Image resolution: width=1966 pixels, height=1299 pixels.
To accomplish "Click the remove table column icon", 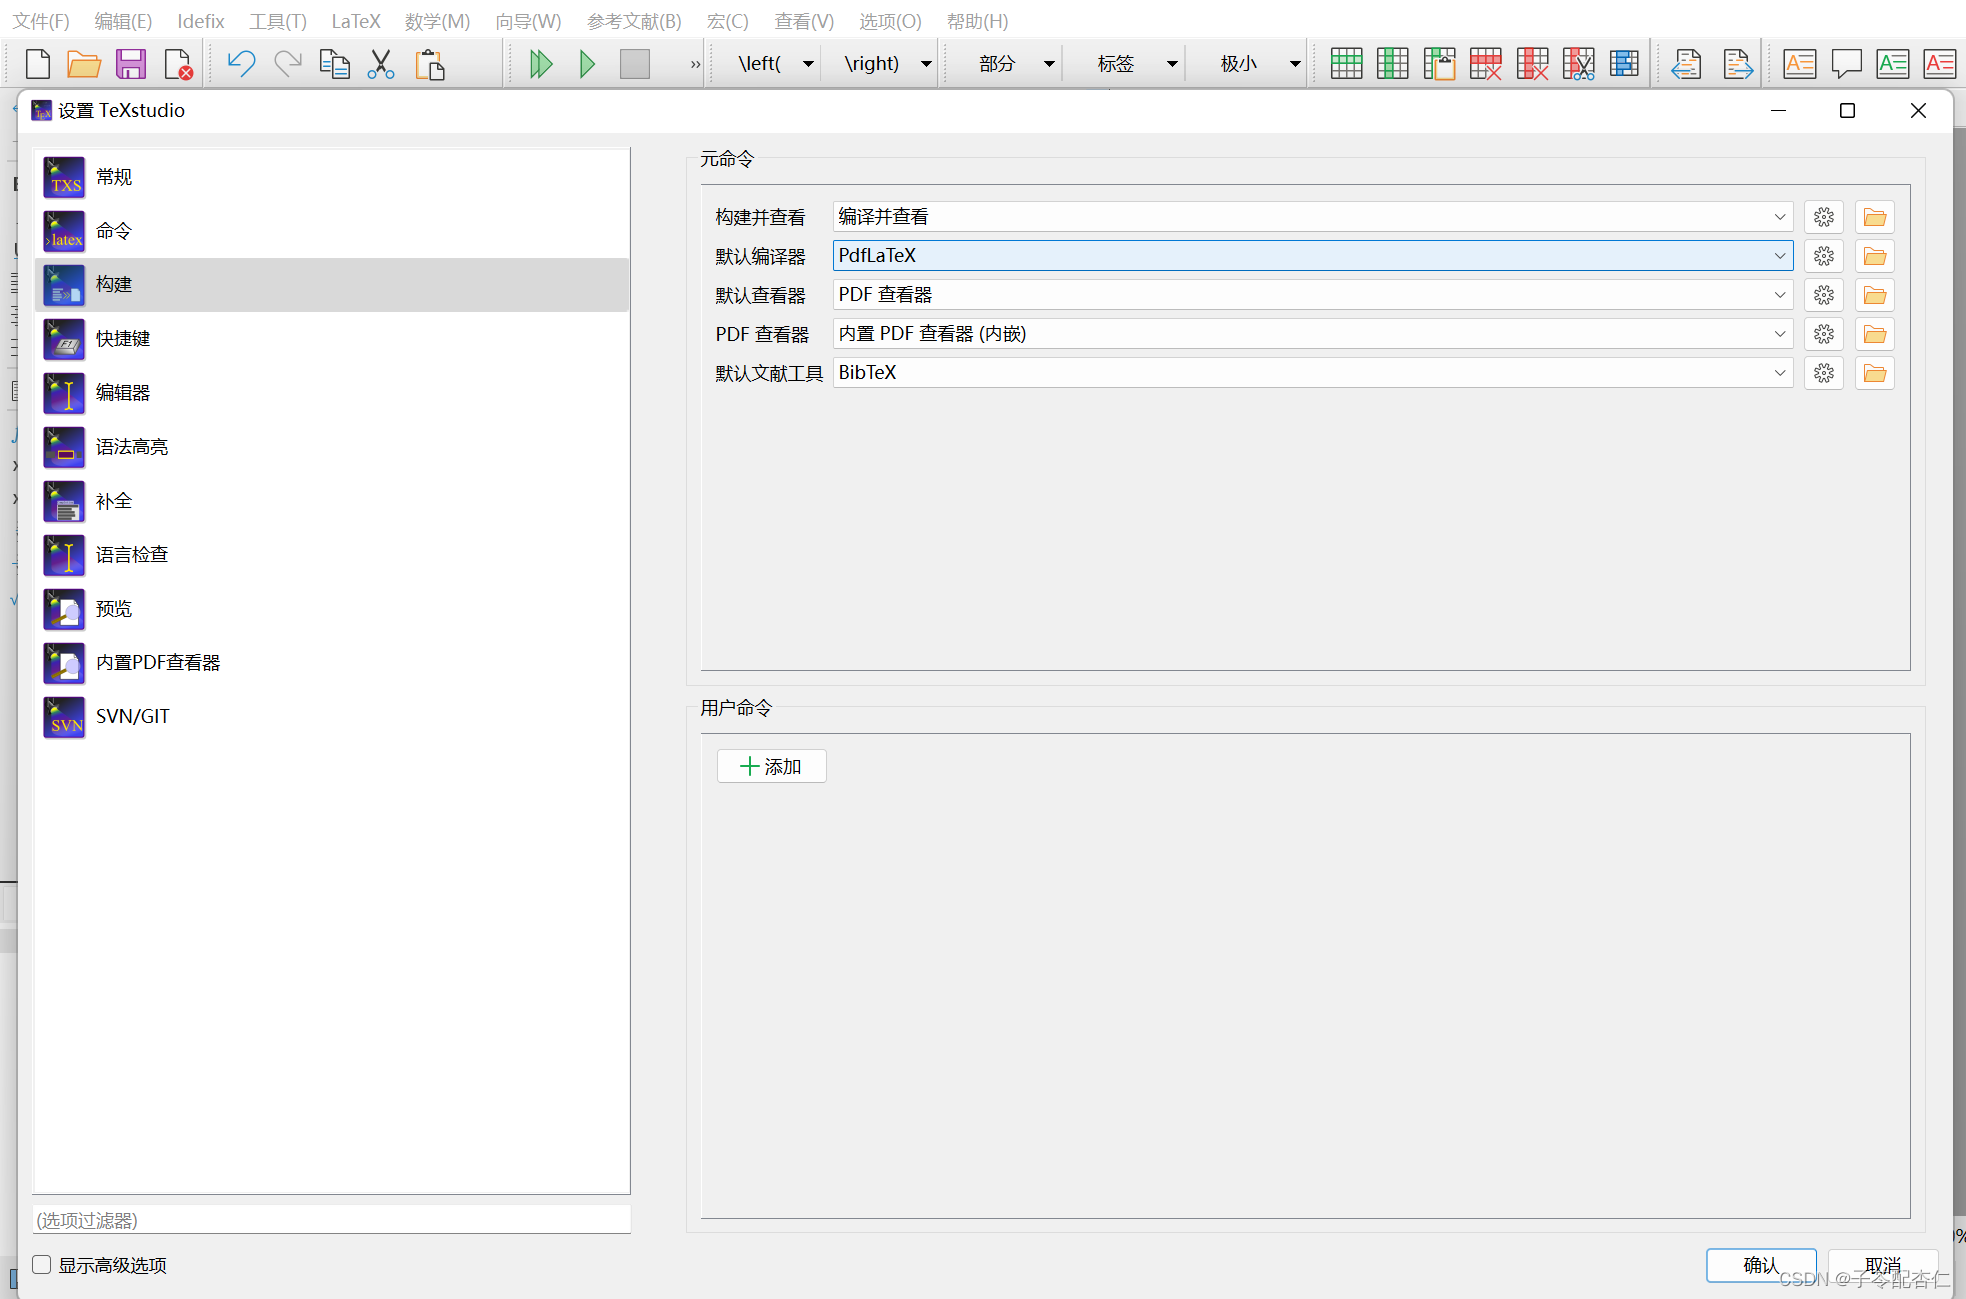I will click(1532, 64).
